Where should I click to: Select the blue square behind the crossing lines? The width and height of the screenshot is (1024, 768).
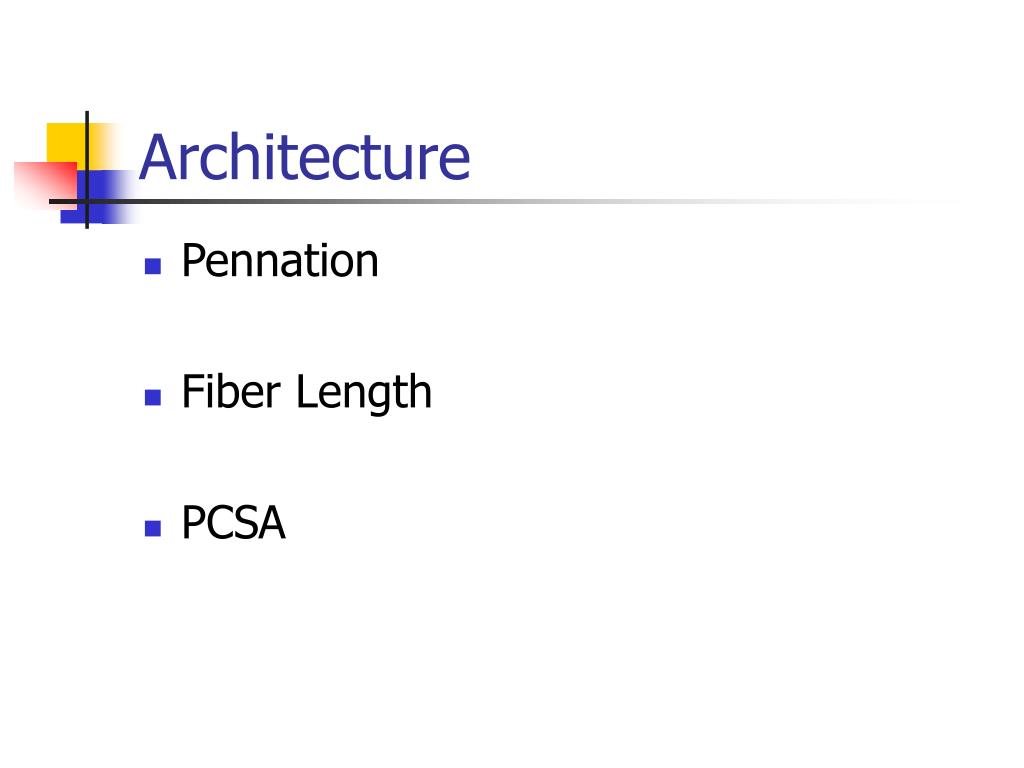(98, 197)
